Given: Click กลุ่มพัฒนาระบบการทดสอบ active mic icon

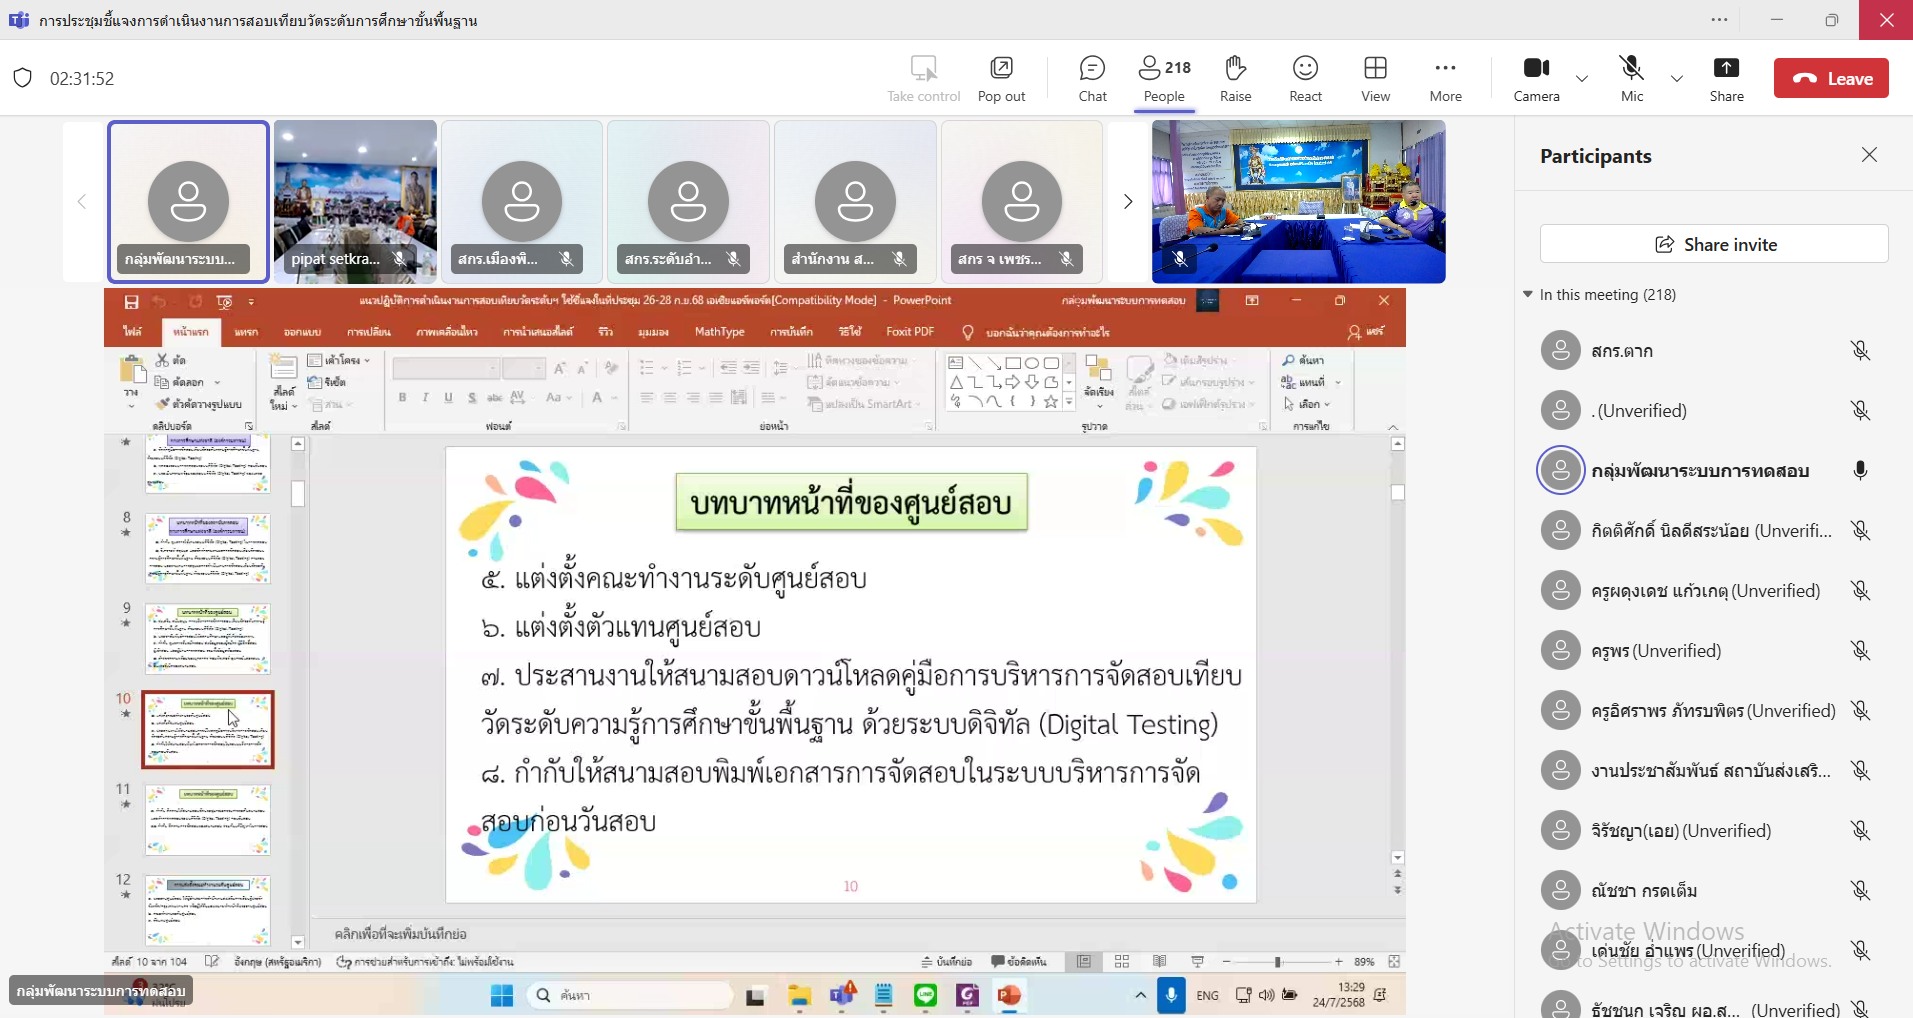Looking at the screenshot, I should (1860, 471).
